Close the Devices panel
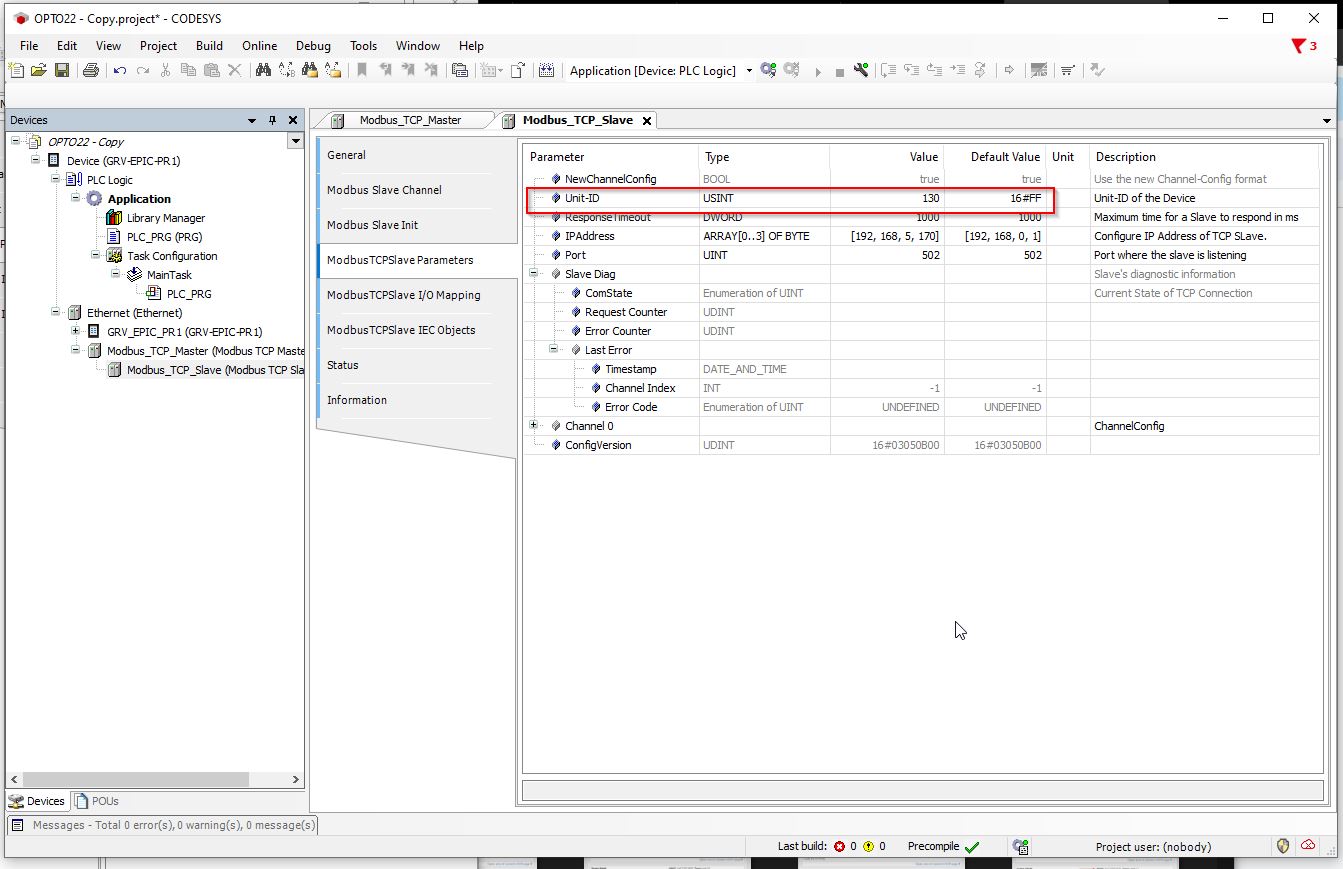Screen dimensions: 1343x869 click(x=293, y=120)
